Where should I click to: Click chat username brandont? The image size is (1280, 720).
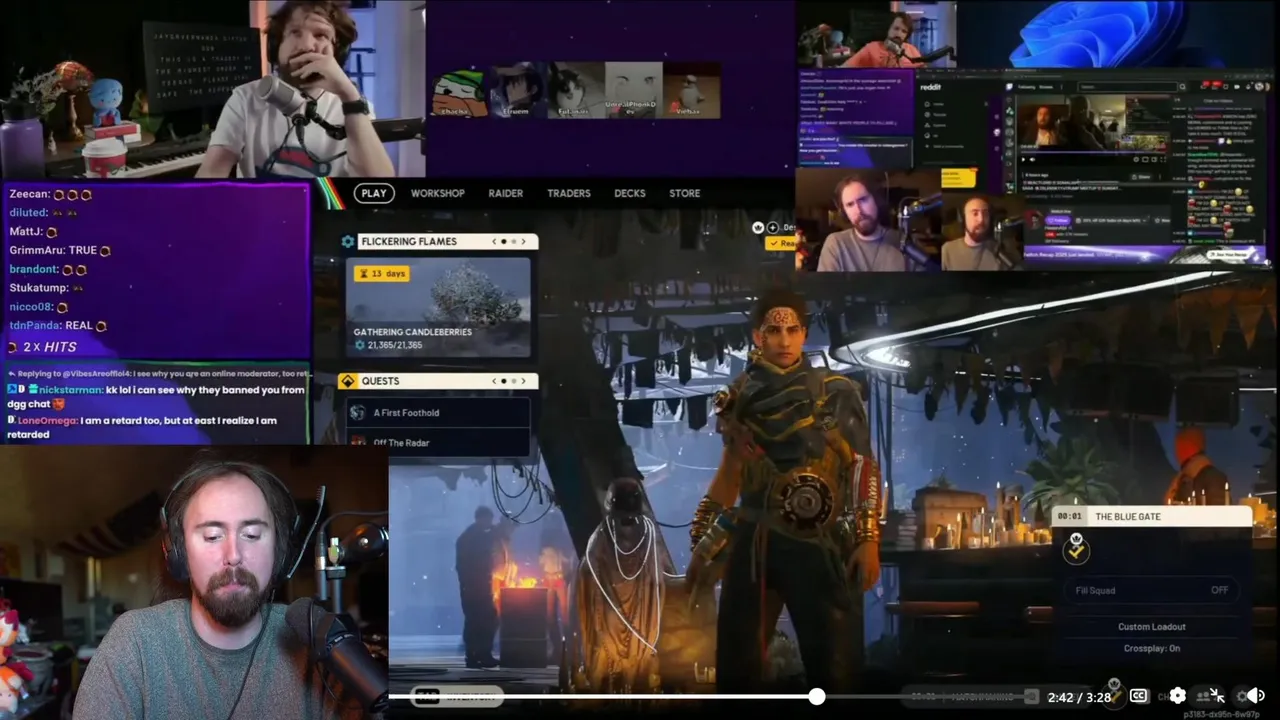pyautogui.click(x=33, y=269)
